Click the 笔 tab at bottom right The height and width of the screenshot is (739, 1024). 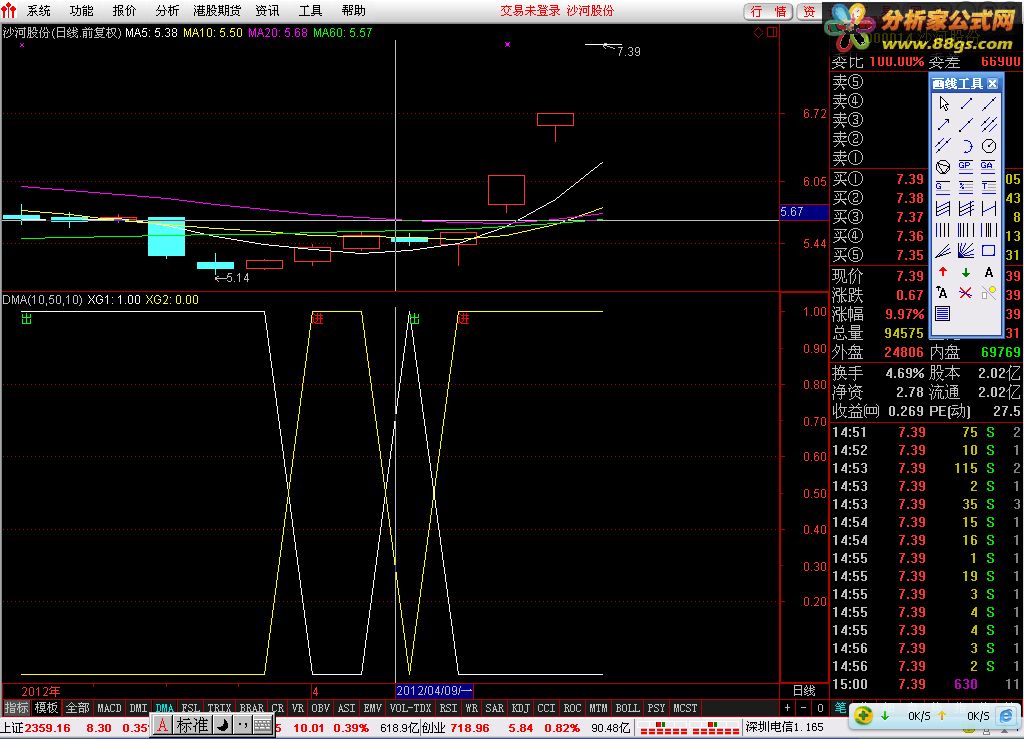840,708
